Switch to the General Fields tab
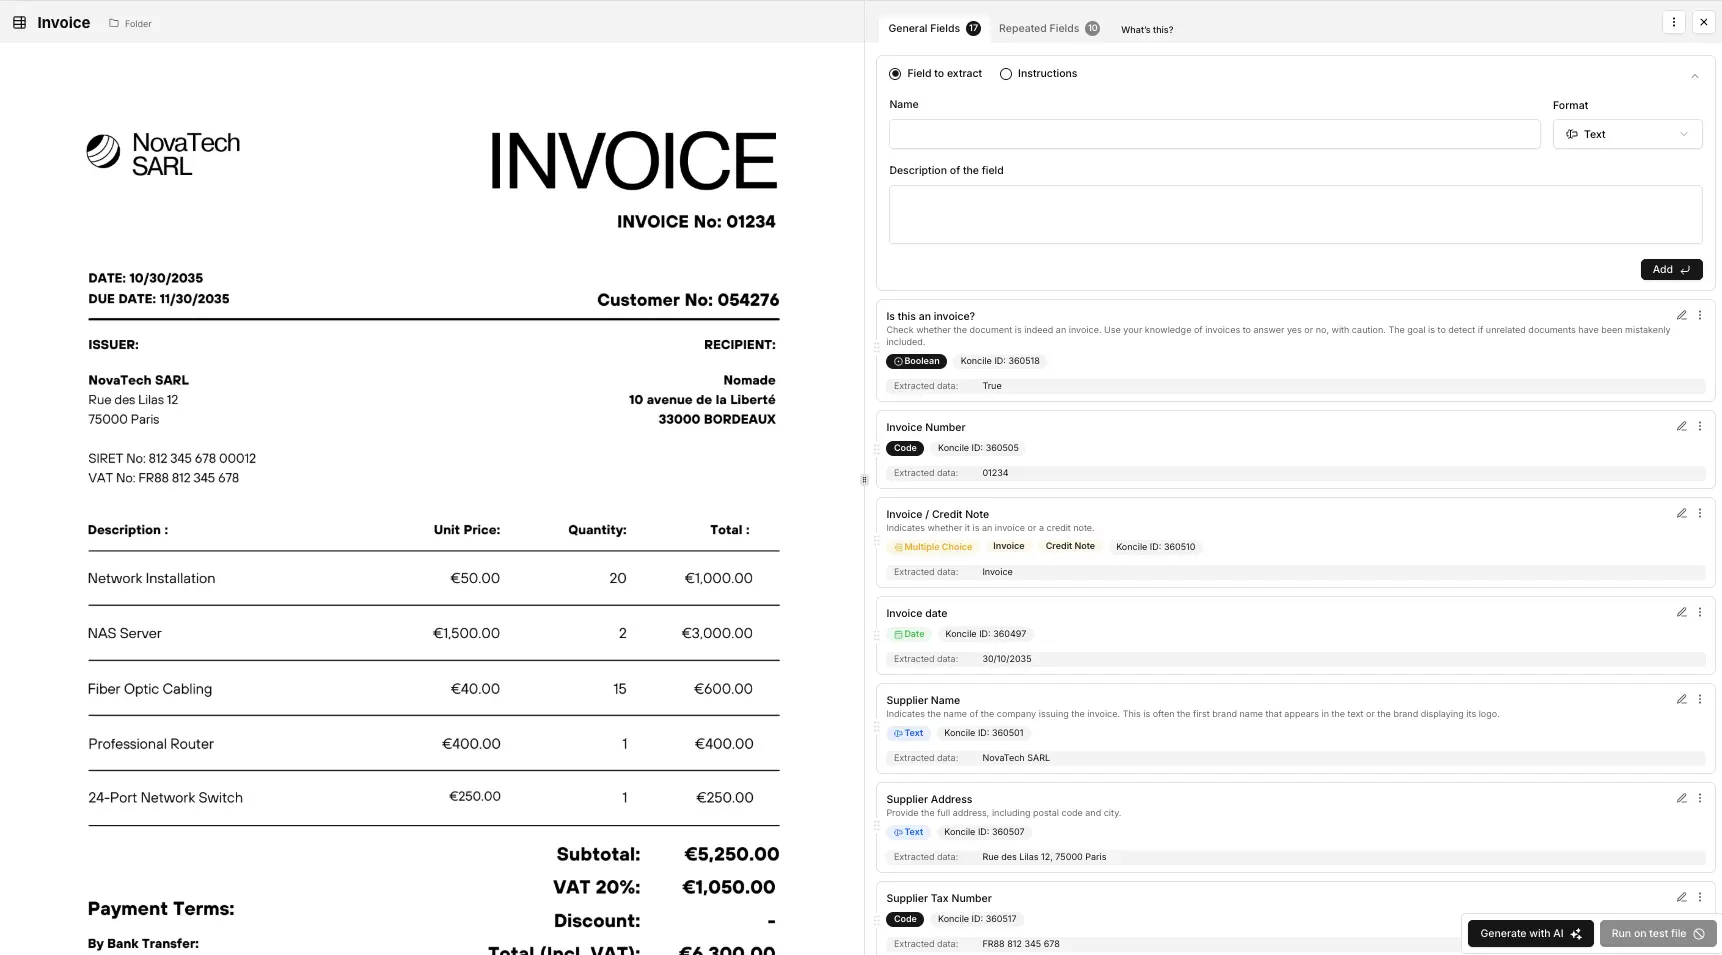This screenshot has width=1722, height=955. [934, 28]
